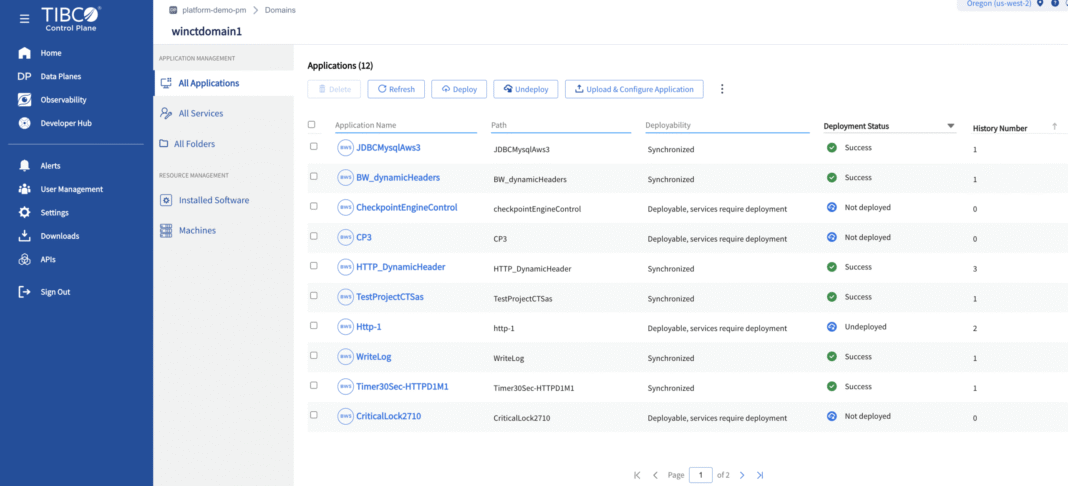This screenshot has width=1068, height=486.
Task: Click the Application Name filter field
Action: (406, 125)
